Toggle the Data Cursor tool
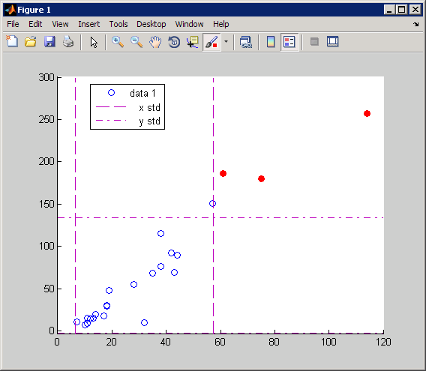 tap(193, 42)
